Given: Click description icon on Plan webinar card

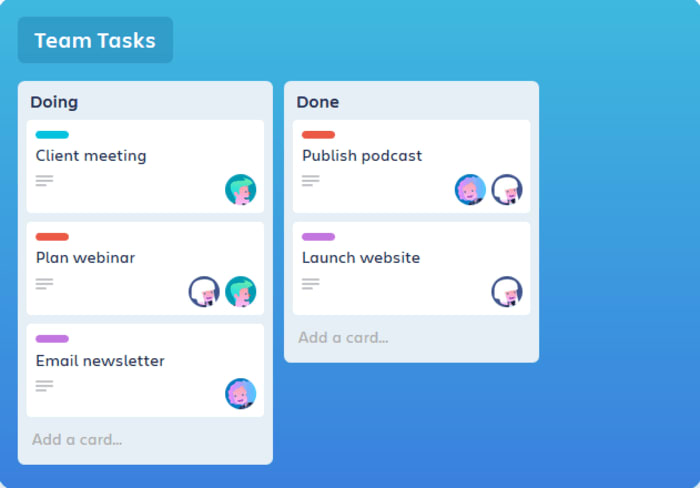Looking at the screenshot, I should point(44,284).
